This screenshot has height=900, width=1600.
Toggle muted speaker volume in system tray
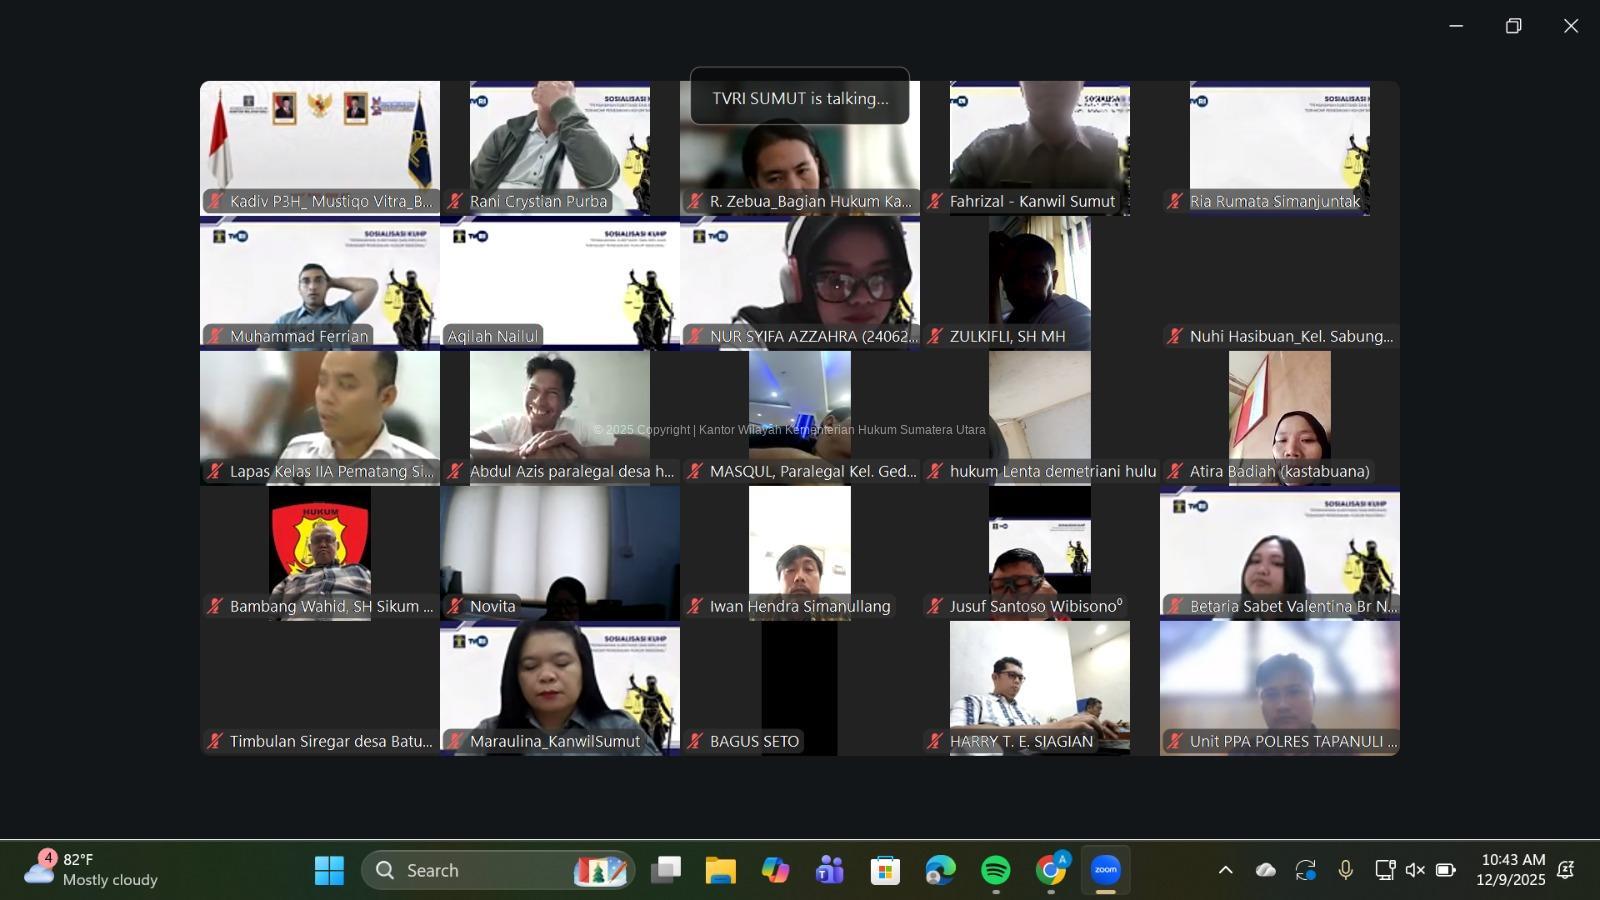(1415, 870)
